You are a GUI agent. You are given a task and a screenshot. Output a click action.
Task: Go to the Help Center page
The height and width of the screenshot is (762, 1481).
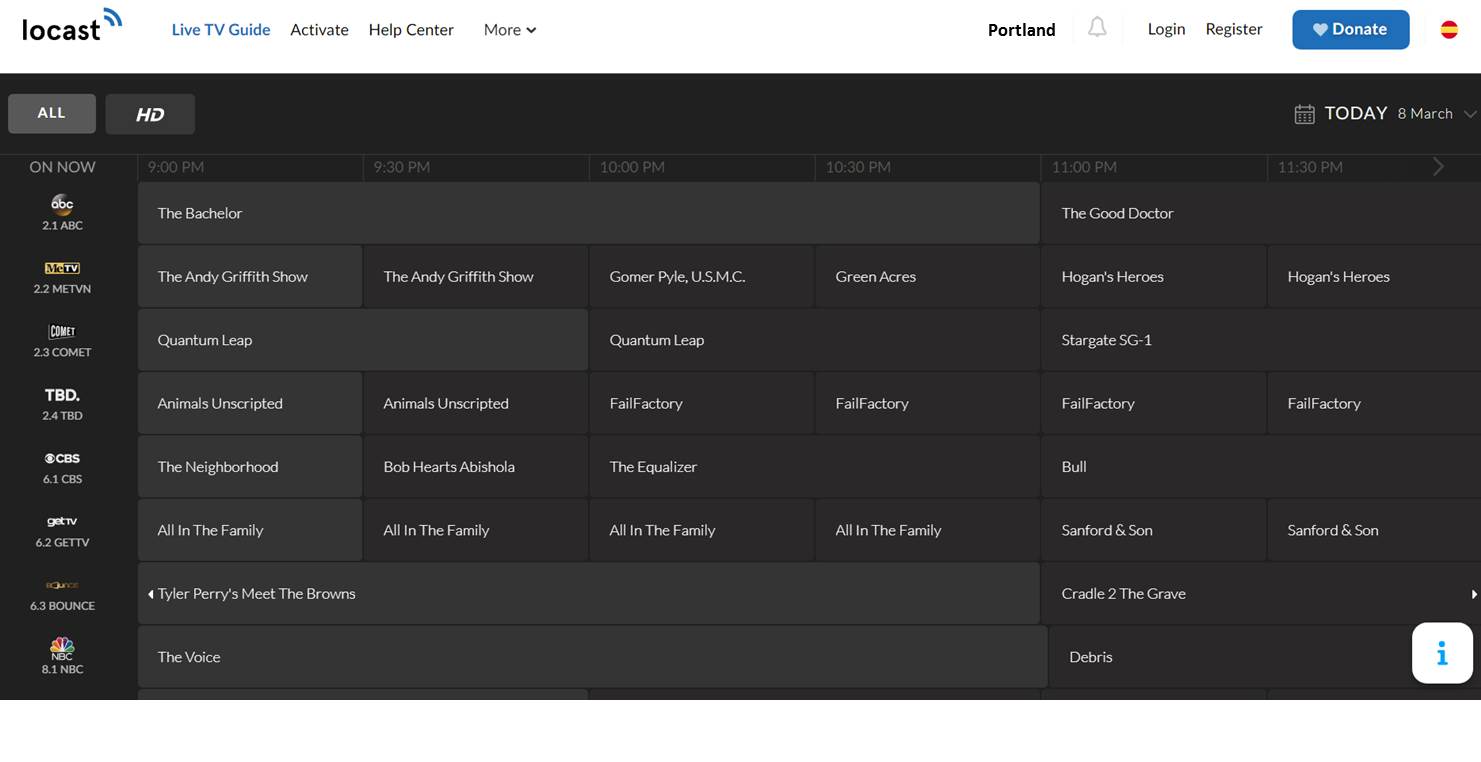click(x=411, y=30)
